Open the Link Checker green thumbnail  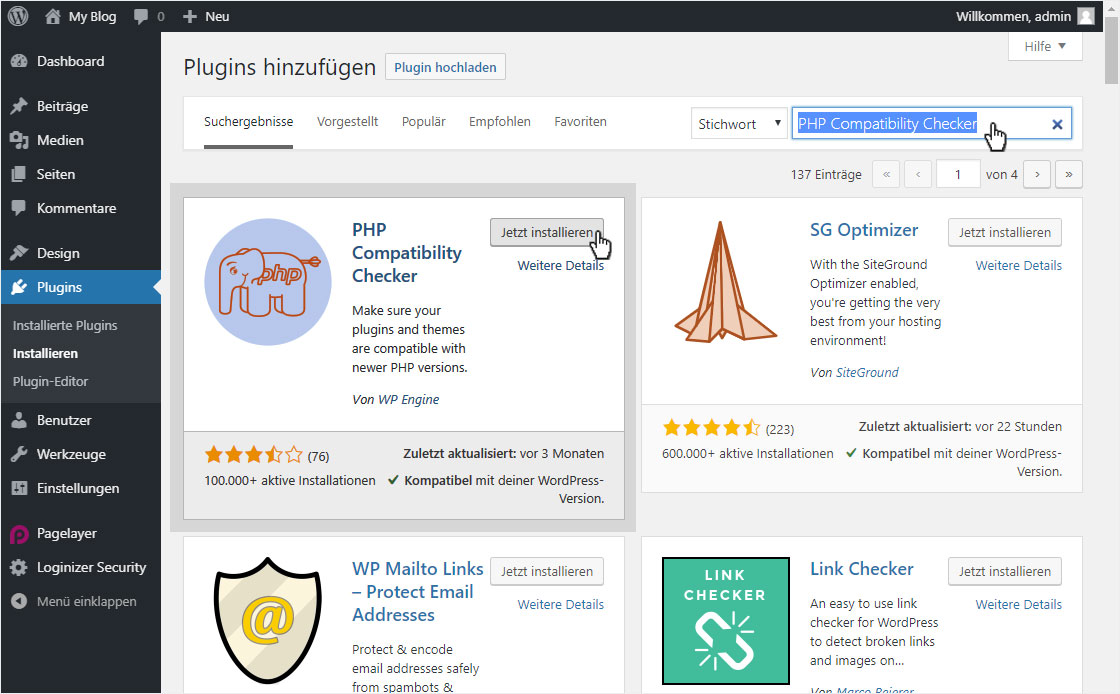click(x=726, y=620)
